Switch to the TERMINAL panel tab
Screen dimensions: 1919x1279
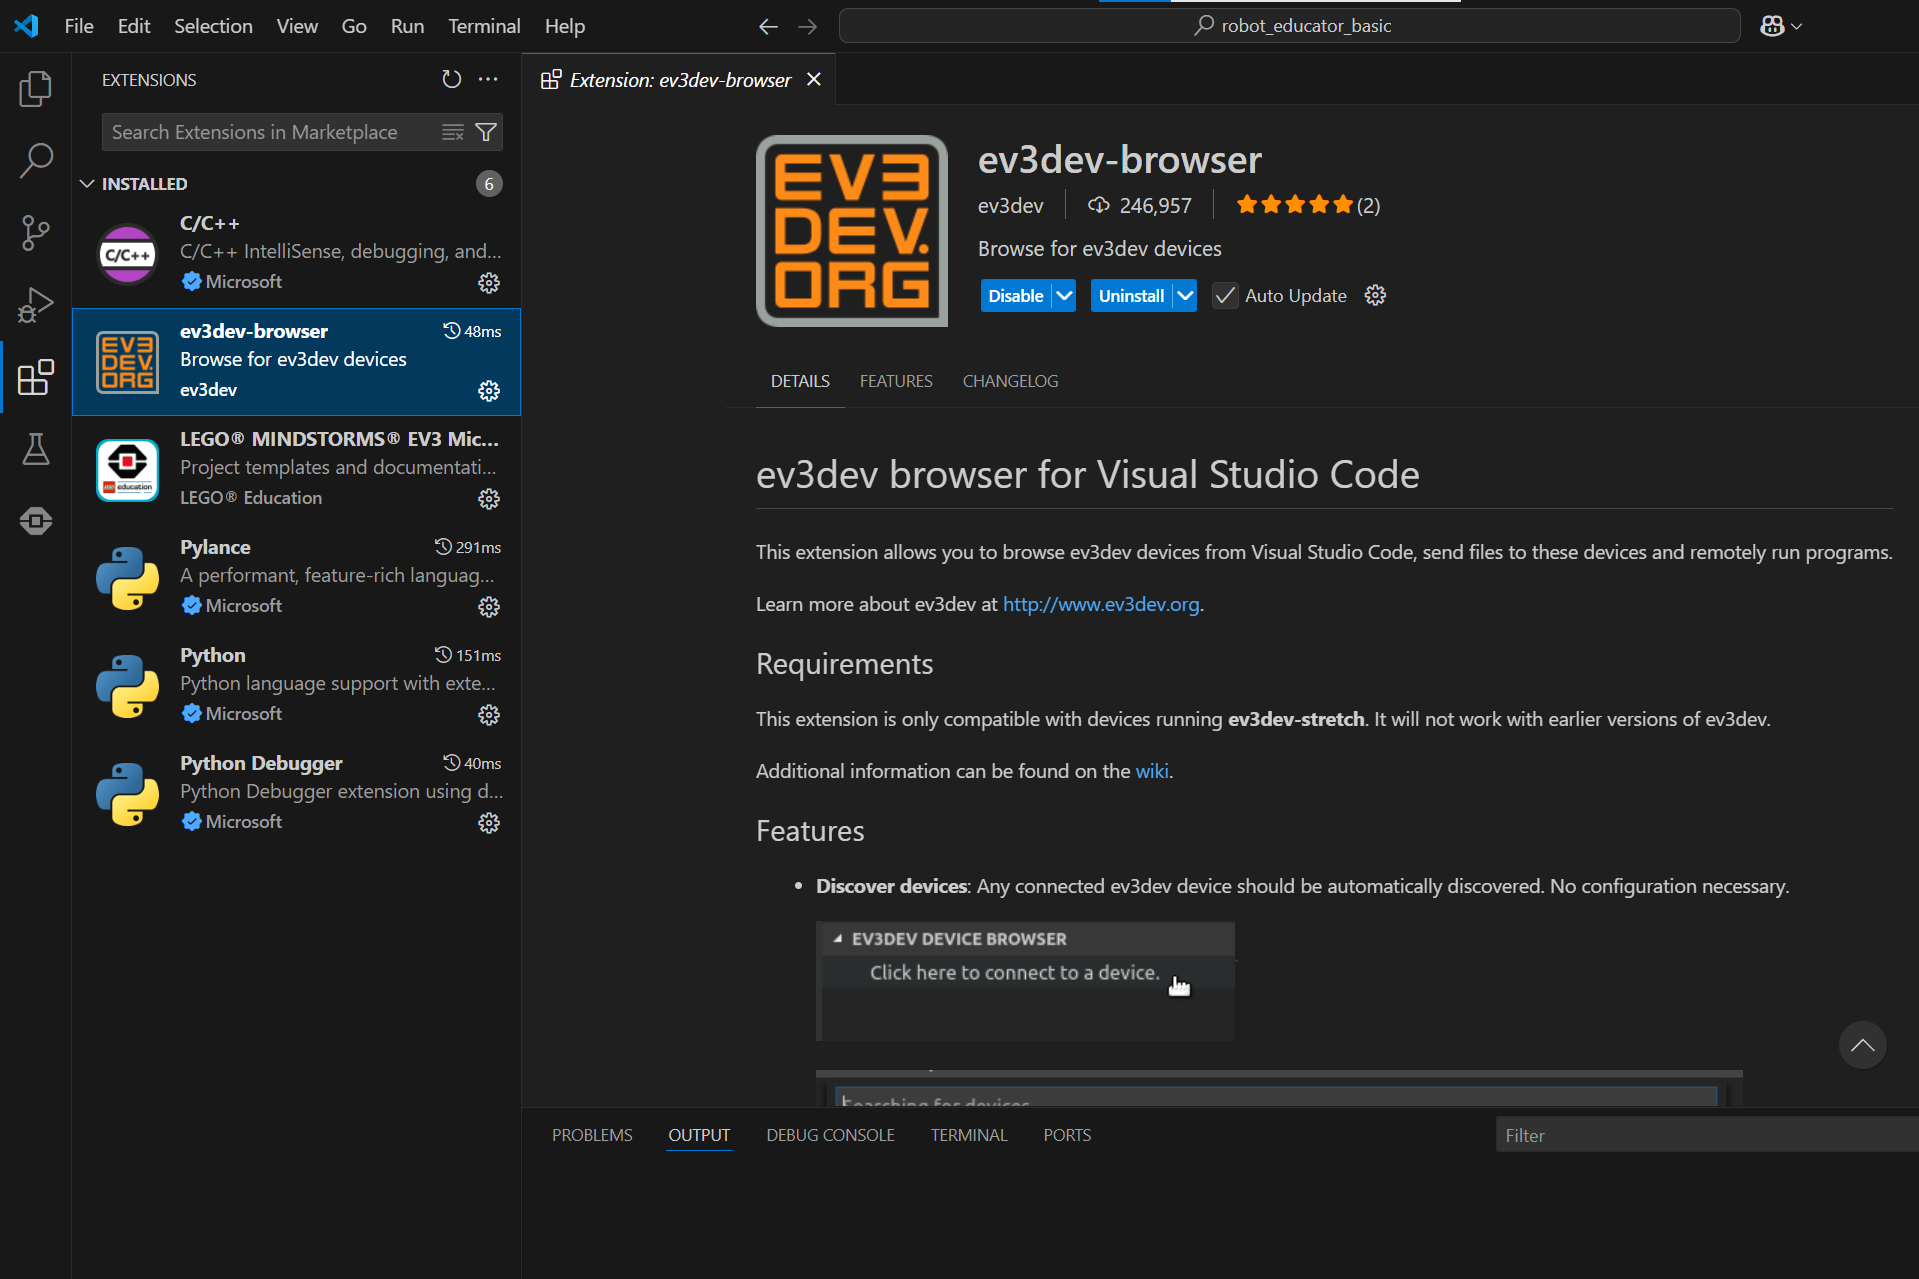[969, 1135]
